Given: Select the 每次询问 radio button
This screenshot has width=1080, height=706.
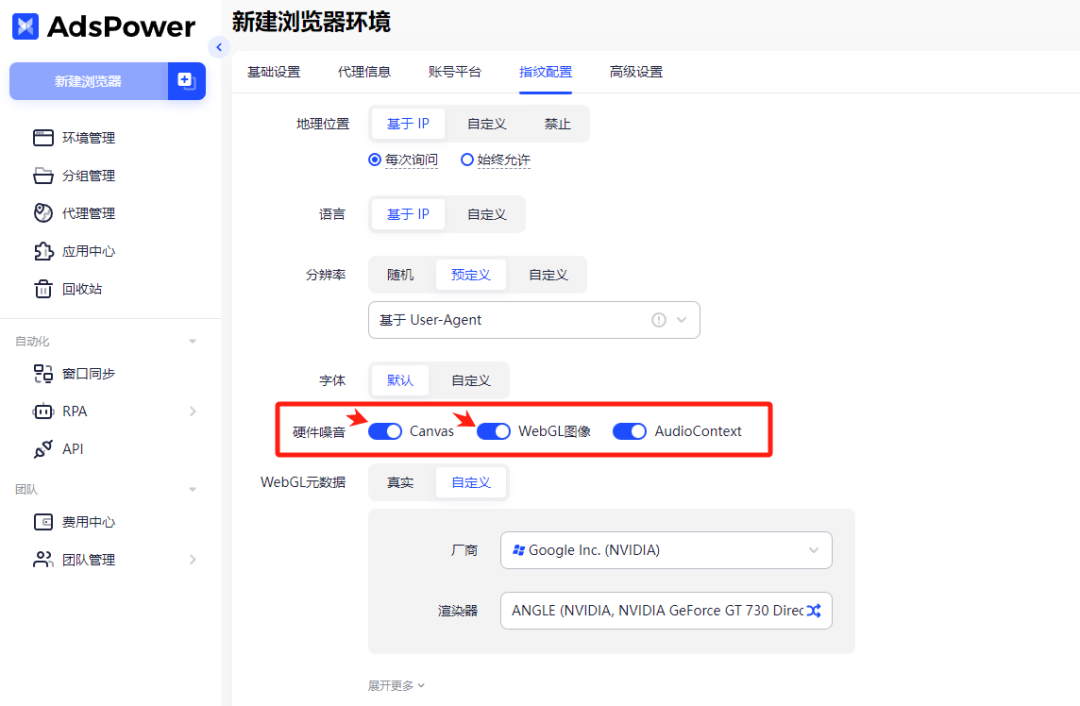Looking at the screenshot, I should coord(375,160).
